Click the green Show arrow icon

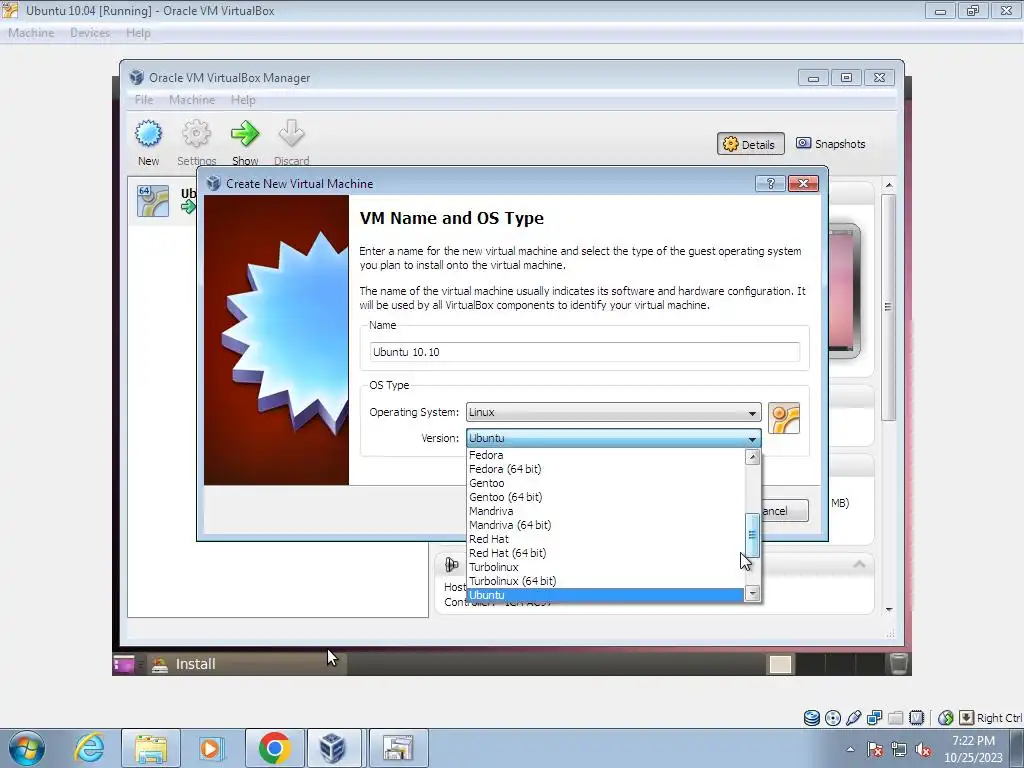pyautogui.click(x=245, y=134)
